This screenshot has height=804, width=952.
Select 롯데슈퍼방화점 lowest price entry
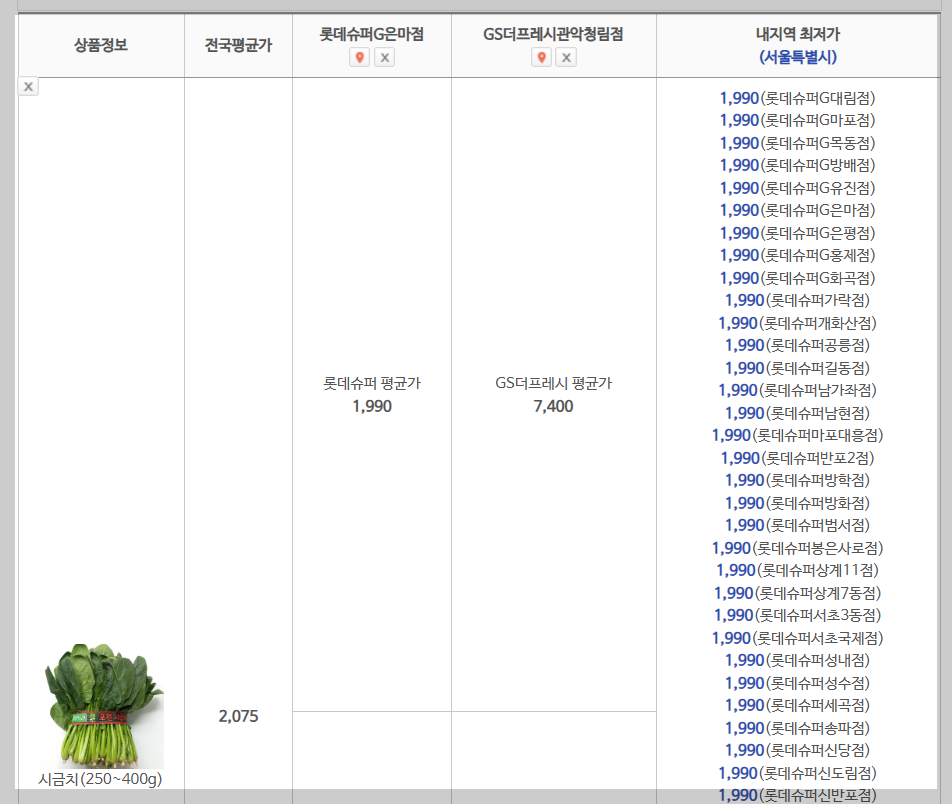pyautogui.click(x=798, y=503)
